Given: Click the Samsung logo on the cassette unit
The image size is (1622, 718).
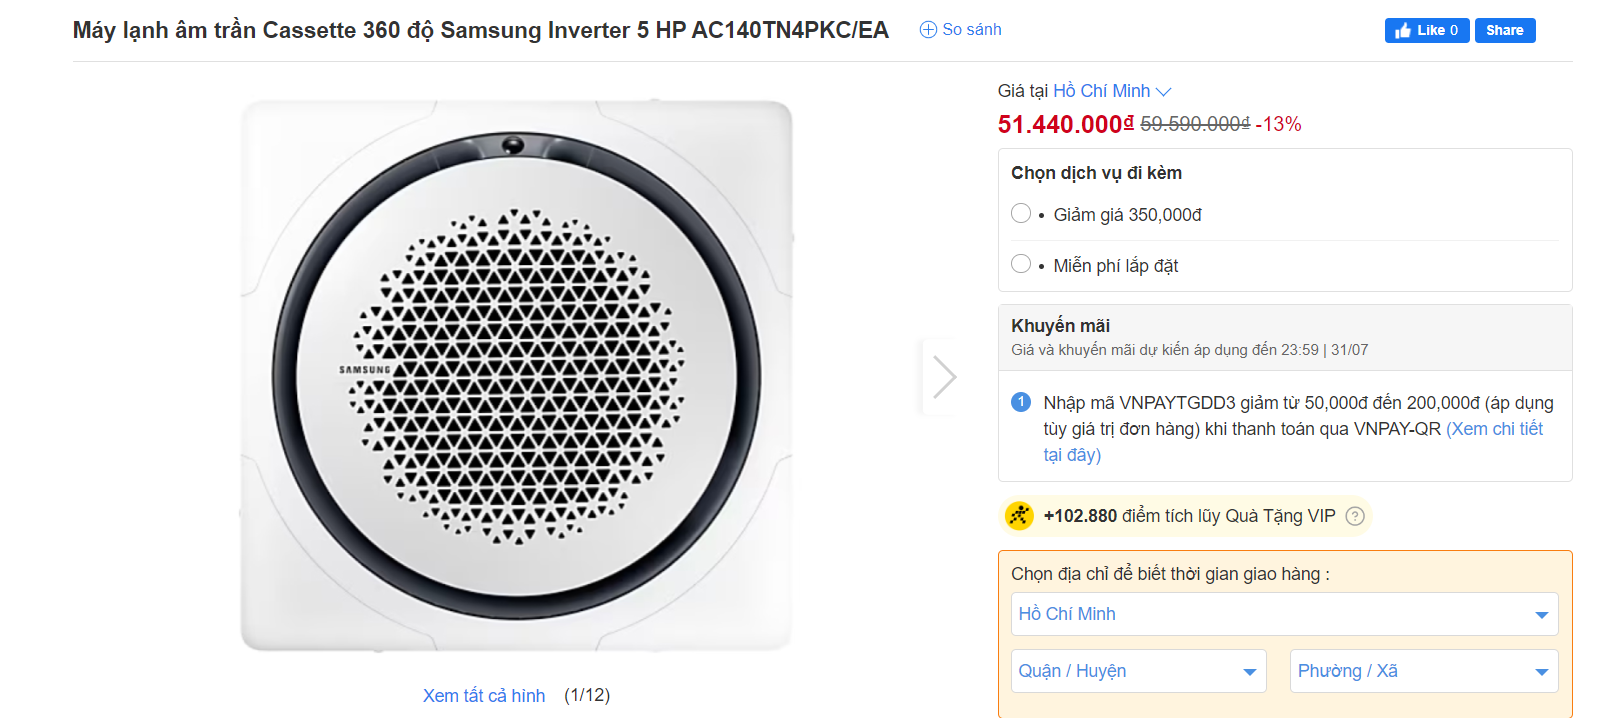Looking at the screenshot, I should 365,370.
